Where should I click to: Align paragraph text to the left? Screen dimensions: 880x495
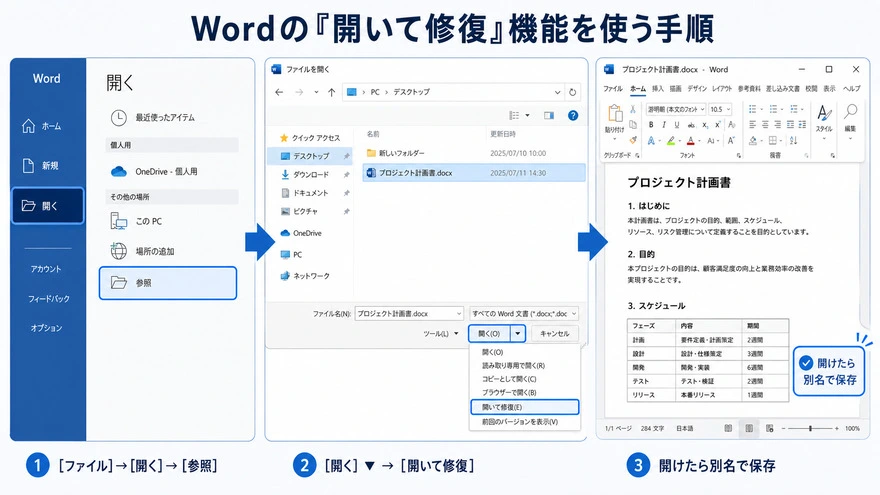[753, 125]
